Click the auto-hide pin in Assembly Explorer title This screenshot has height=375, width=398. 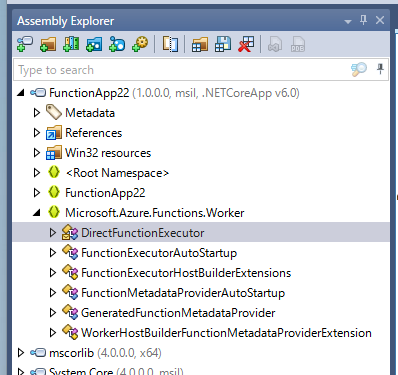point(363,20)
